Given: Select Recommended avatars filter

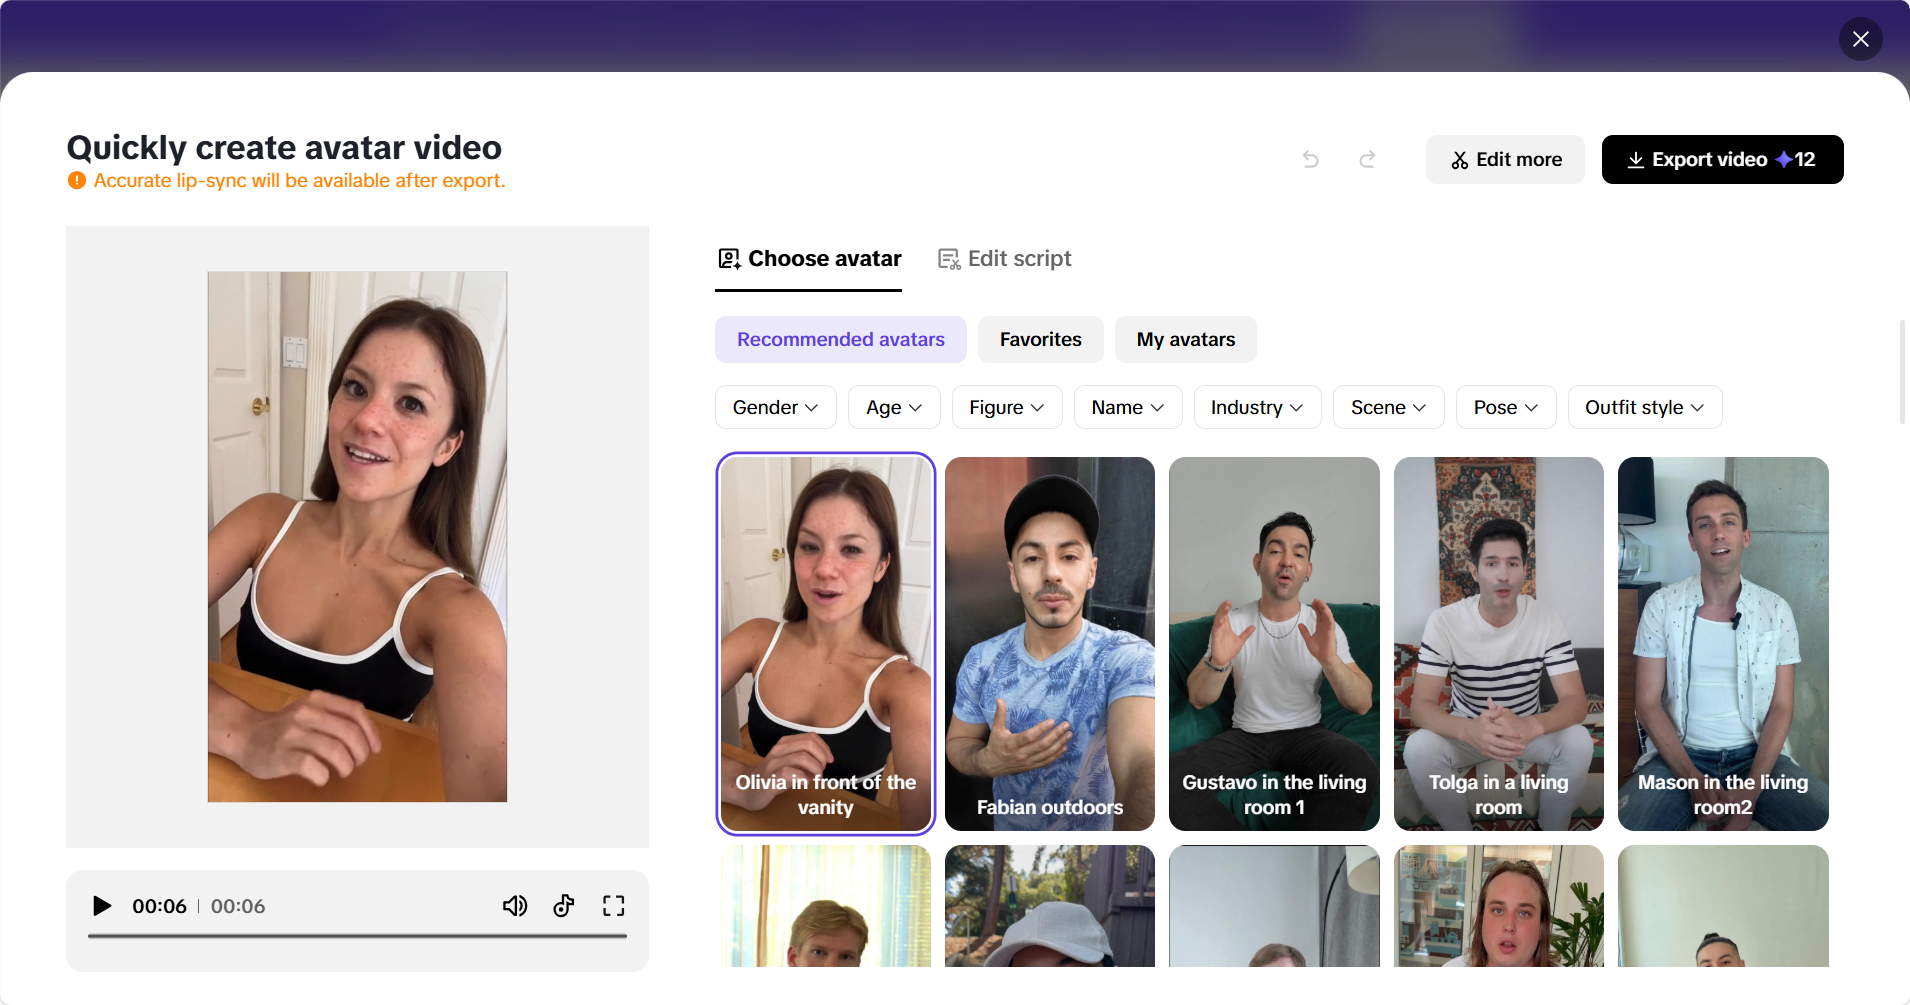Looking at the screenshot, I should pos(841,340).
